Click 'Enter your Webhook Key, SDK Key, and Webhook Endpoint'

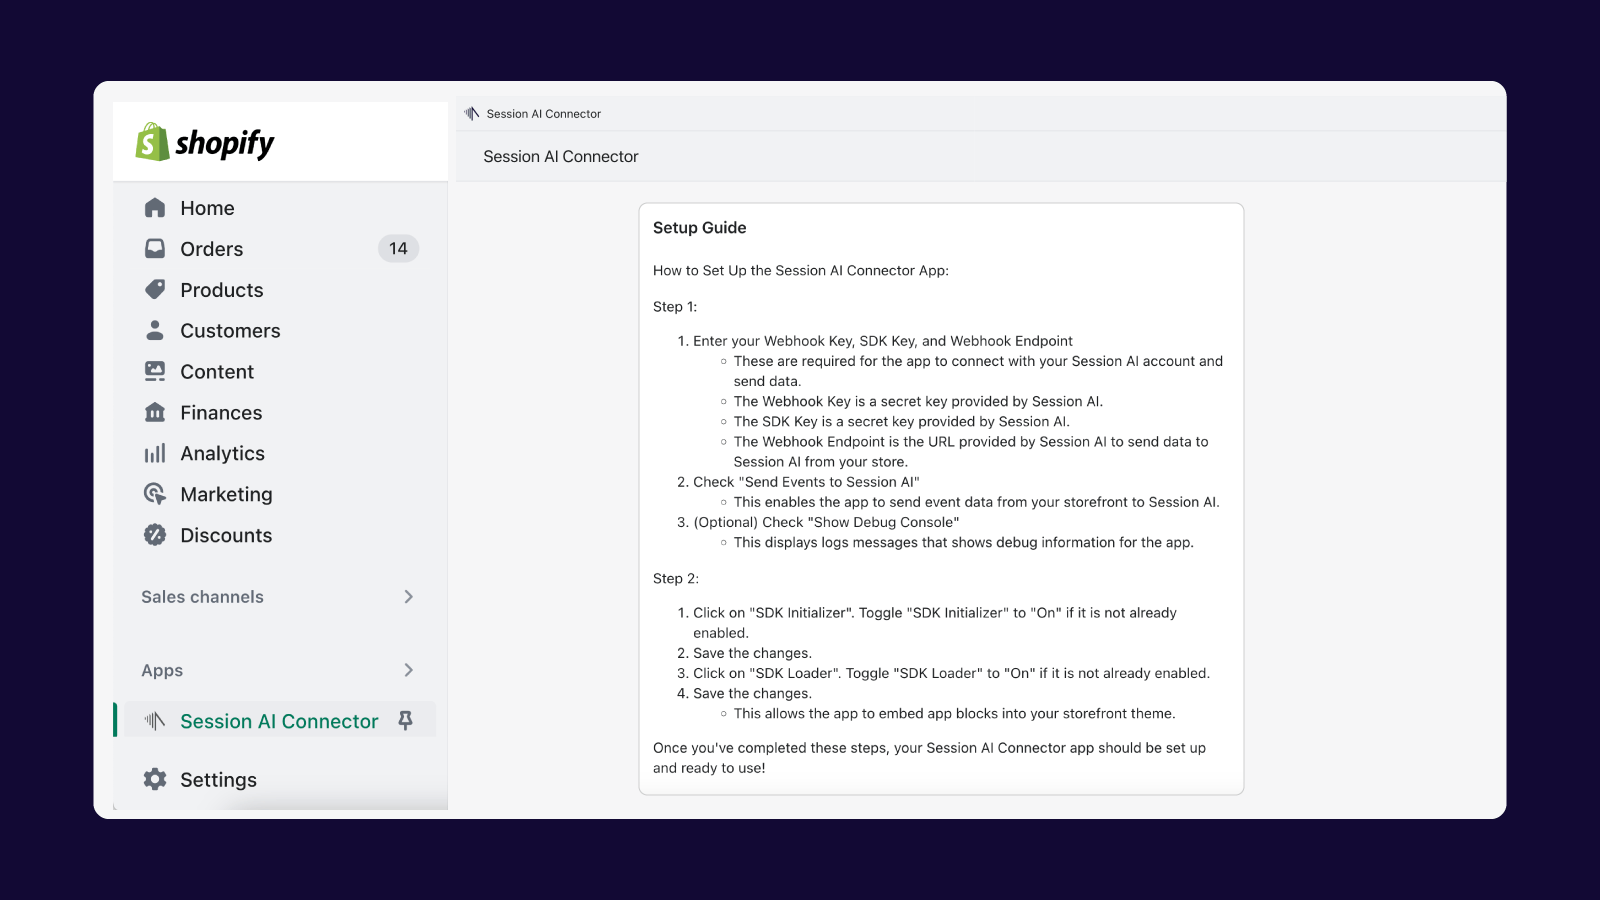883,341
